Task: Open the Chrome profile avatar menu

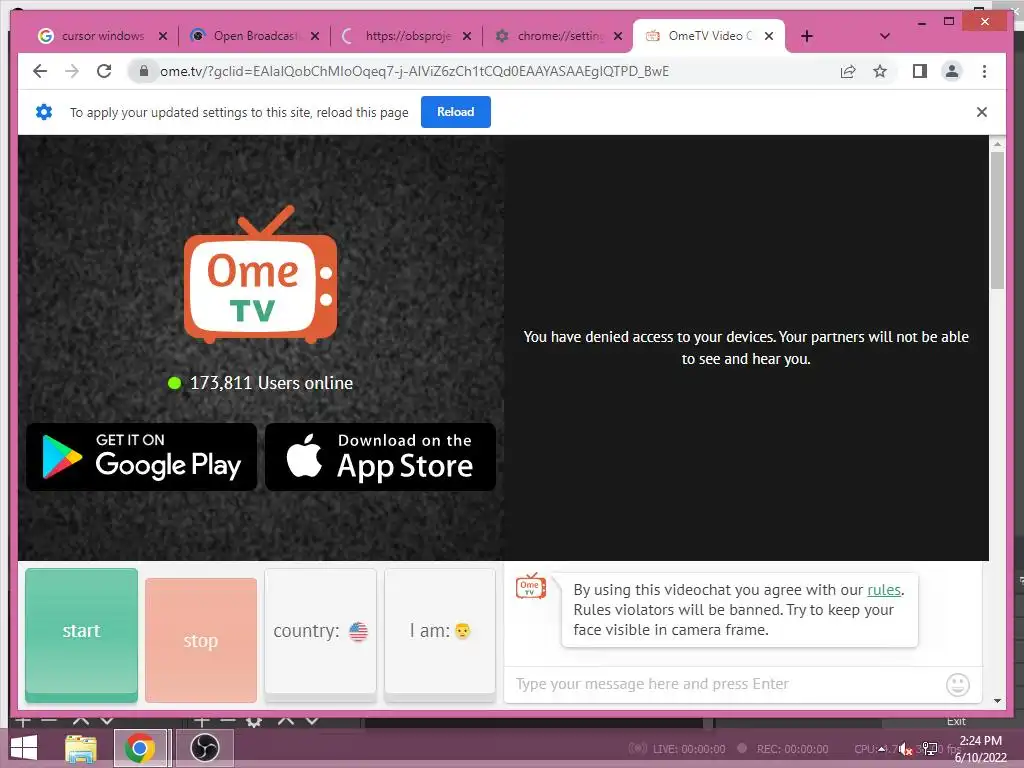Action: pos(952,71)
